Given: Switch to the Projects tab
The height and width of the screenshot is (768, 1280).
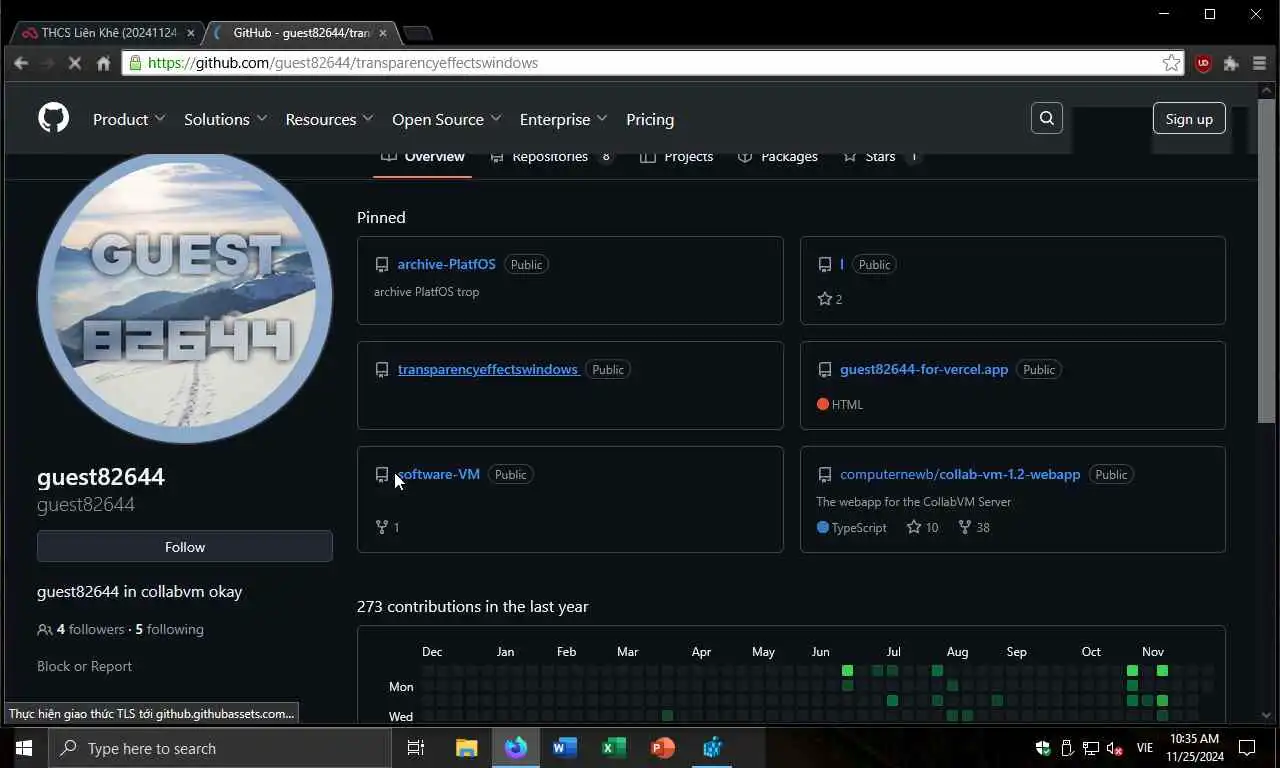Looking at the screenshot, I should tap(676, 157).
